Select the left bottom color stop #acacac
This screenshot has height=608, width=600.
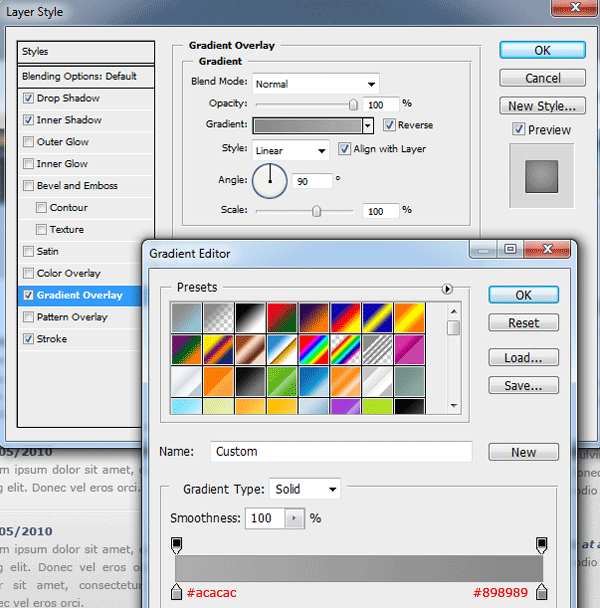click(176, 591)
